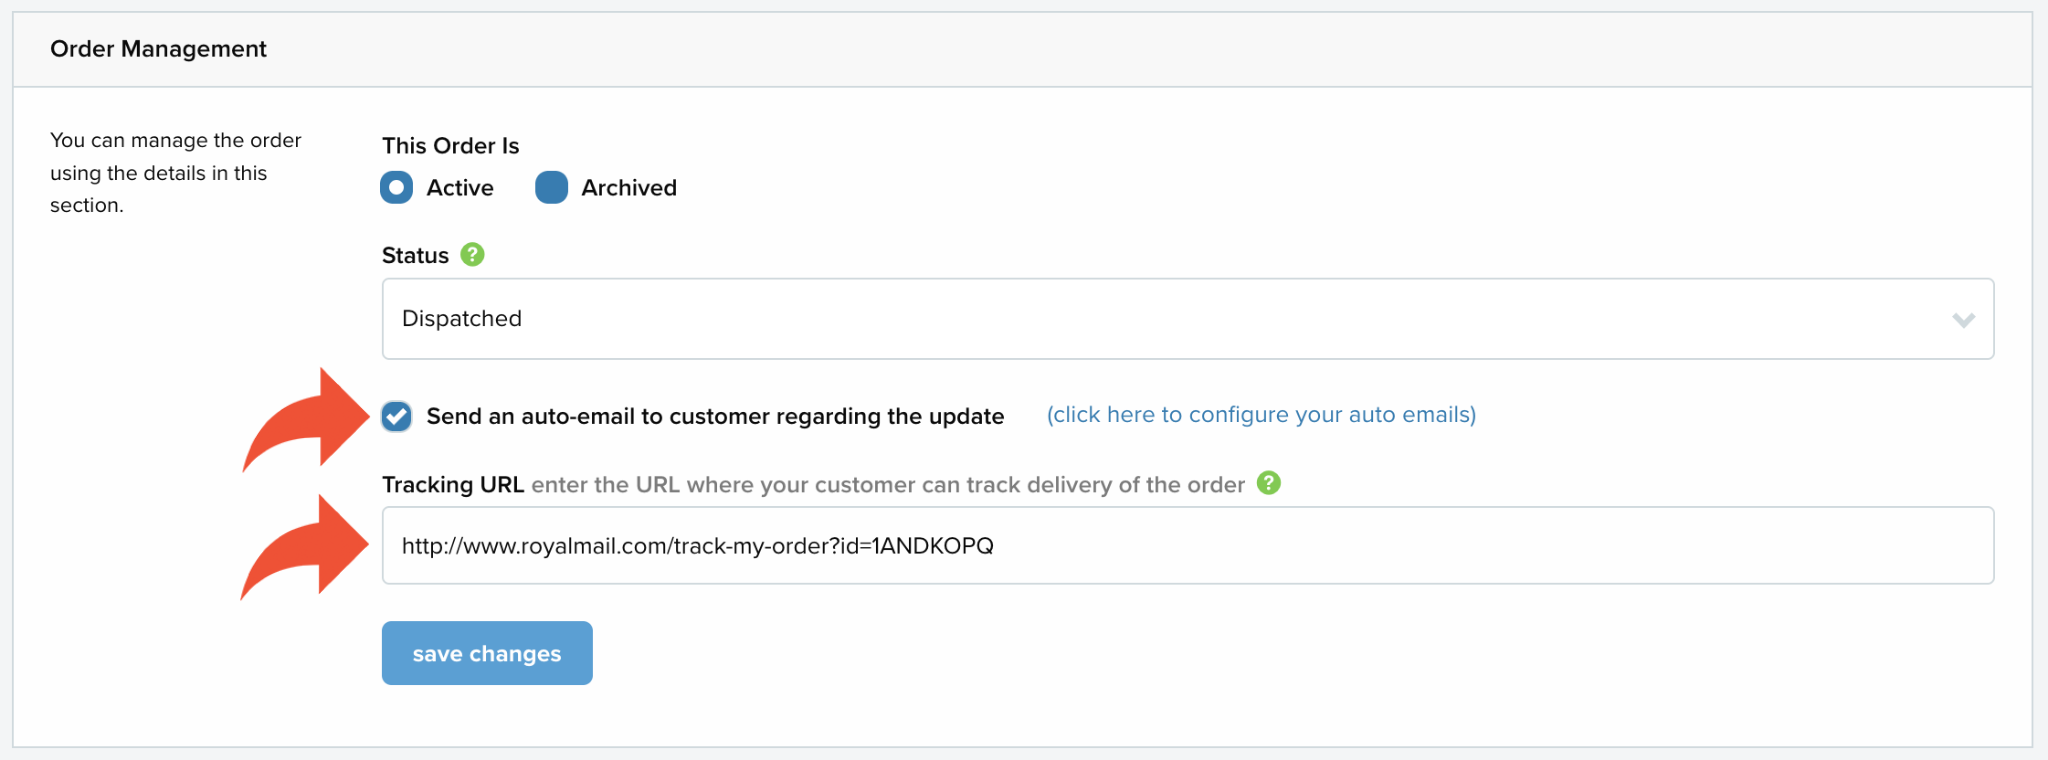The width and height of the screenshot is (2048, 760).
Task: Click the chevron arrow of the Status dropdown
Action: [x=1963, y=320]
